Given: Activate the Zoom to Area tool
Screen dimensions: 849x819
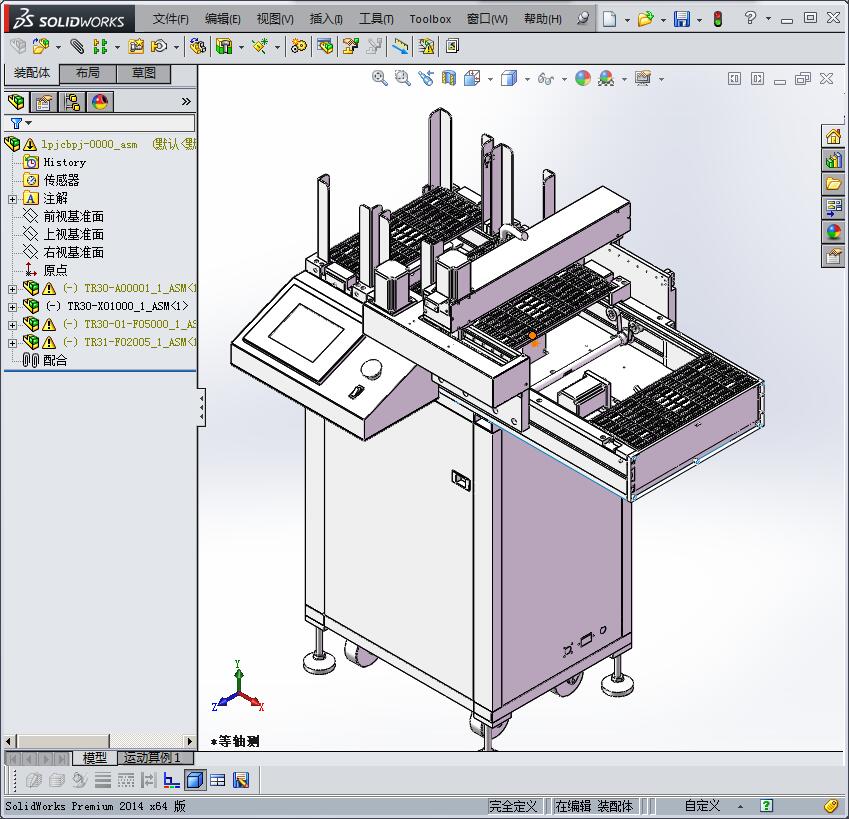Looking at the screenshot, I should [402, 78].
